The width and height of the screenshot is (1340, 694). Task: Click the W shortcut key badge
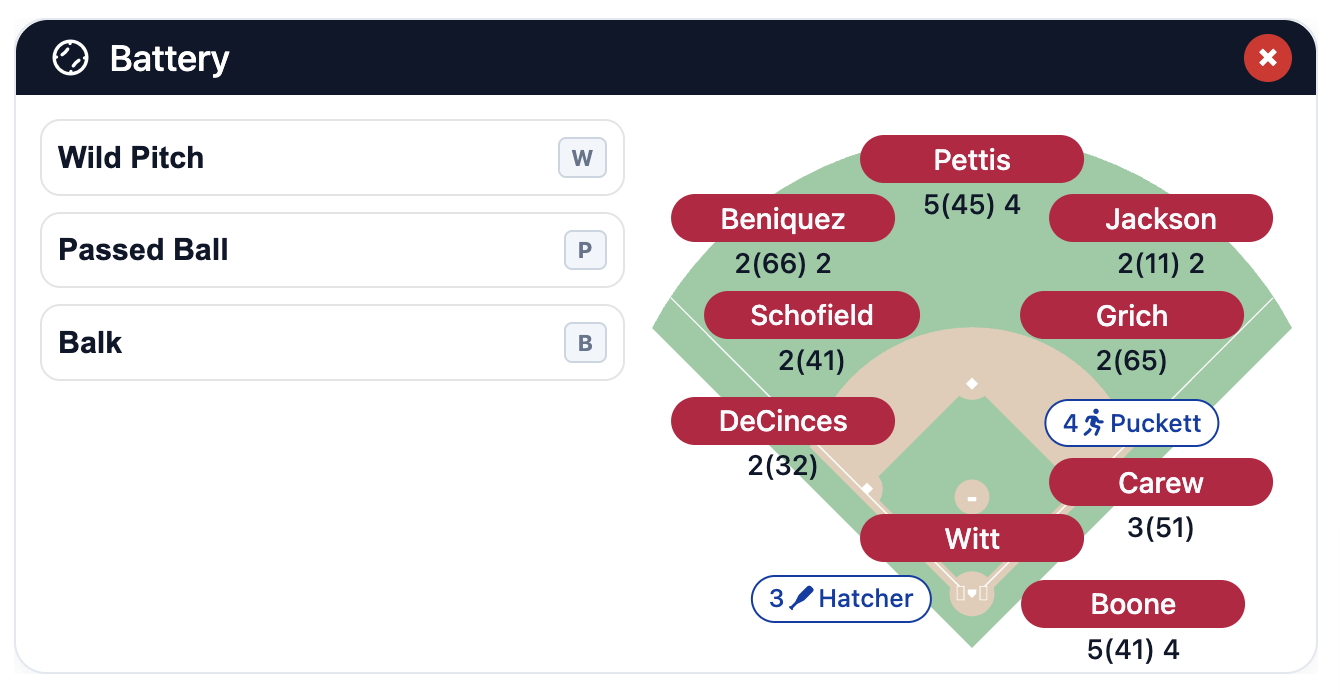[582, 158]
